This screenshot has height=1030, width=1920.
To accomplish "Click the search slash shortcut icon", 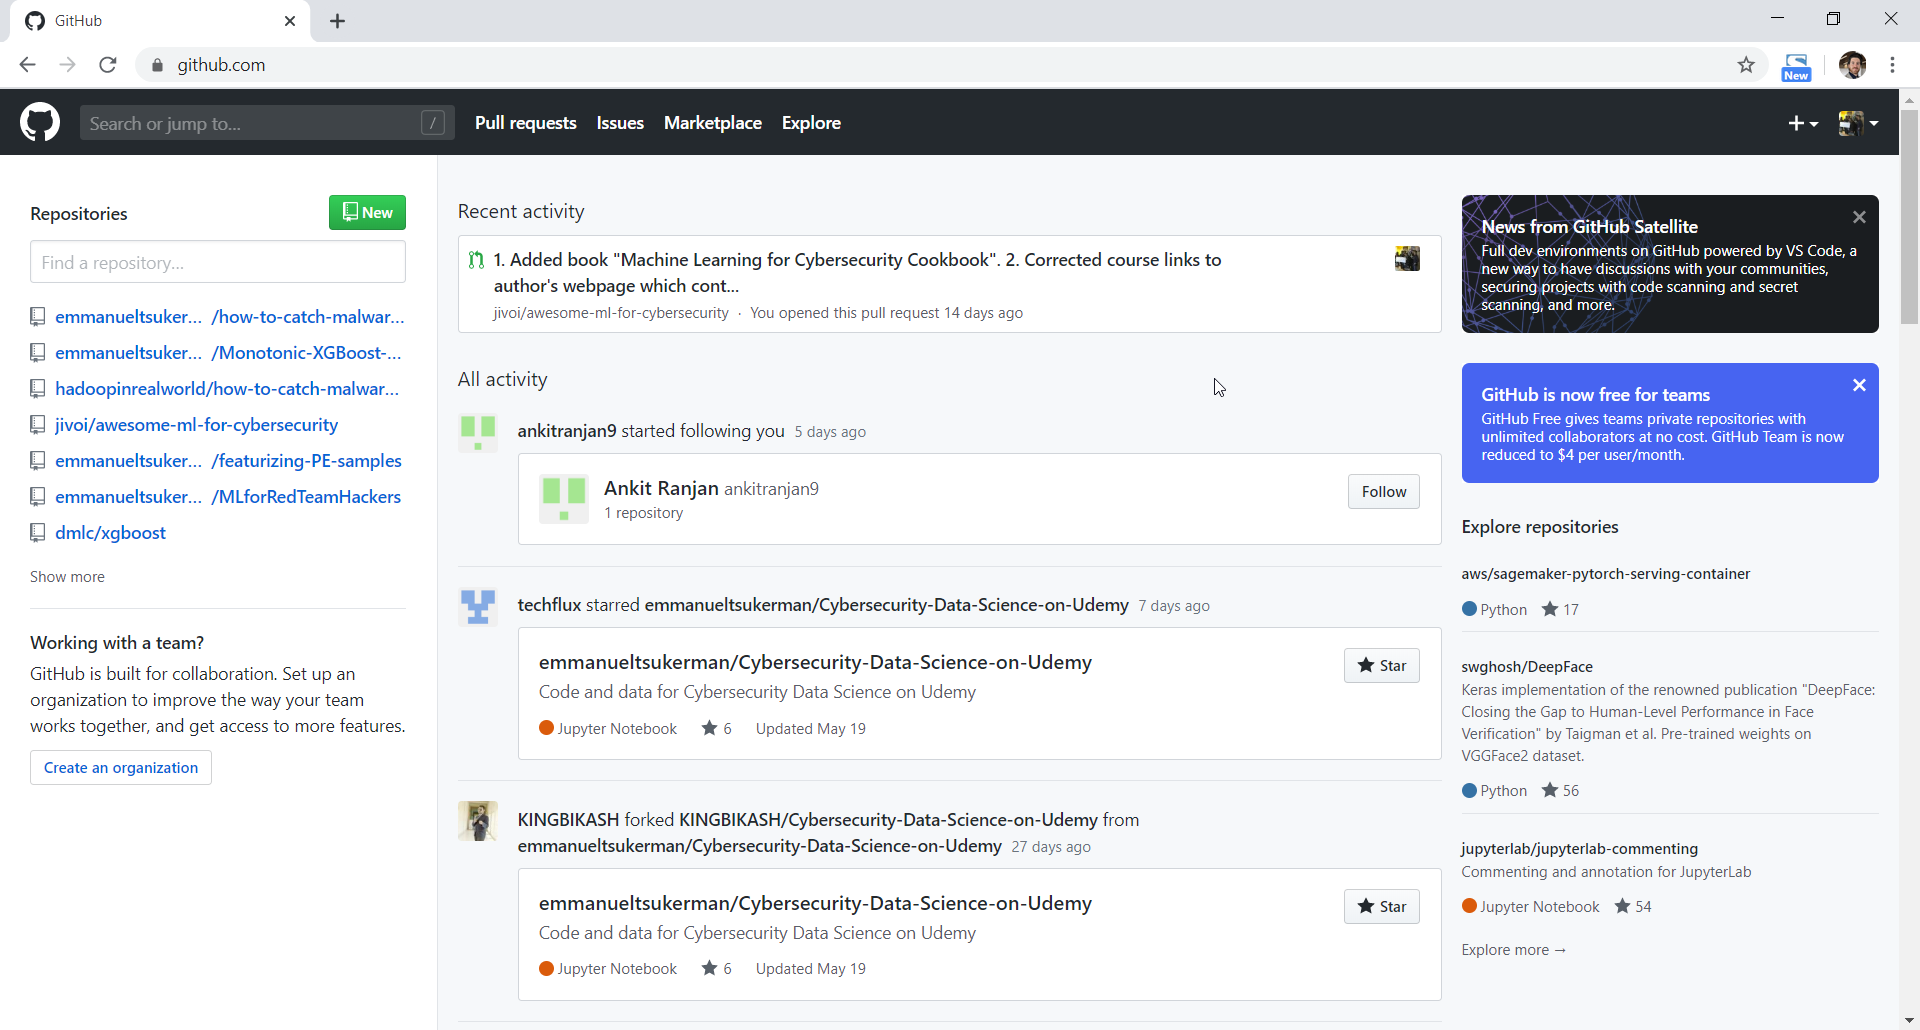I will pos(432,123).
